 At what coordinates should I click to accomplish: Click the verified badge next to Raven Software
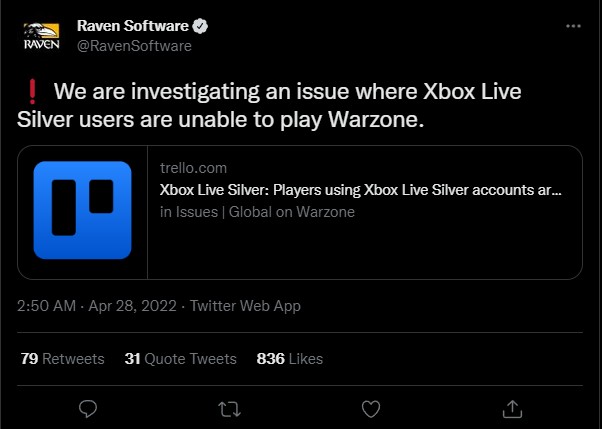click(x=200, y=25)
